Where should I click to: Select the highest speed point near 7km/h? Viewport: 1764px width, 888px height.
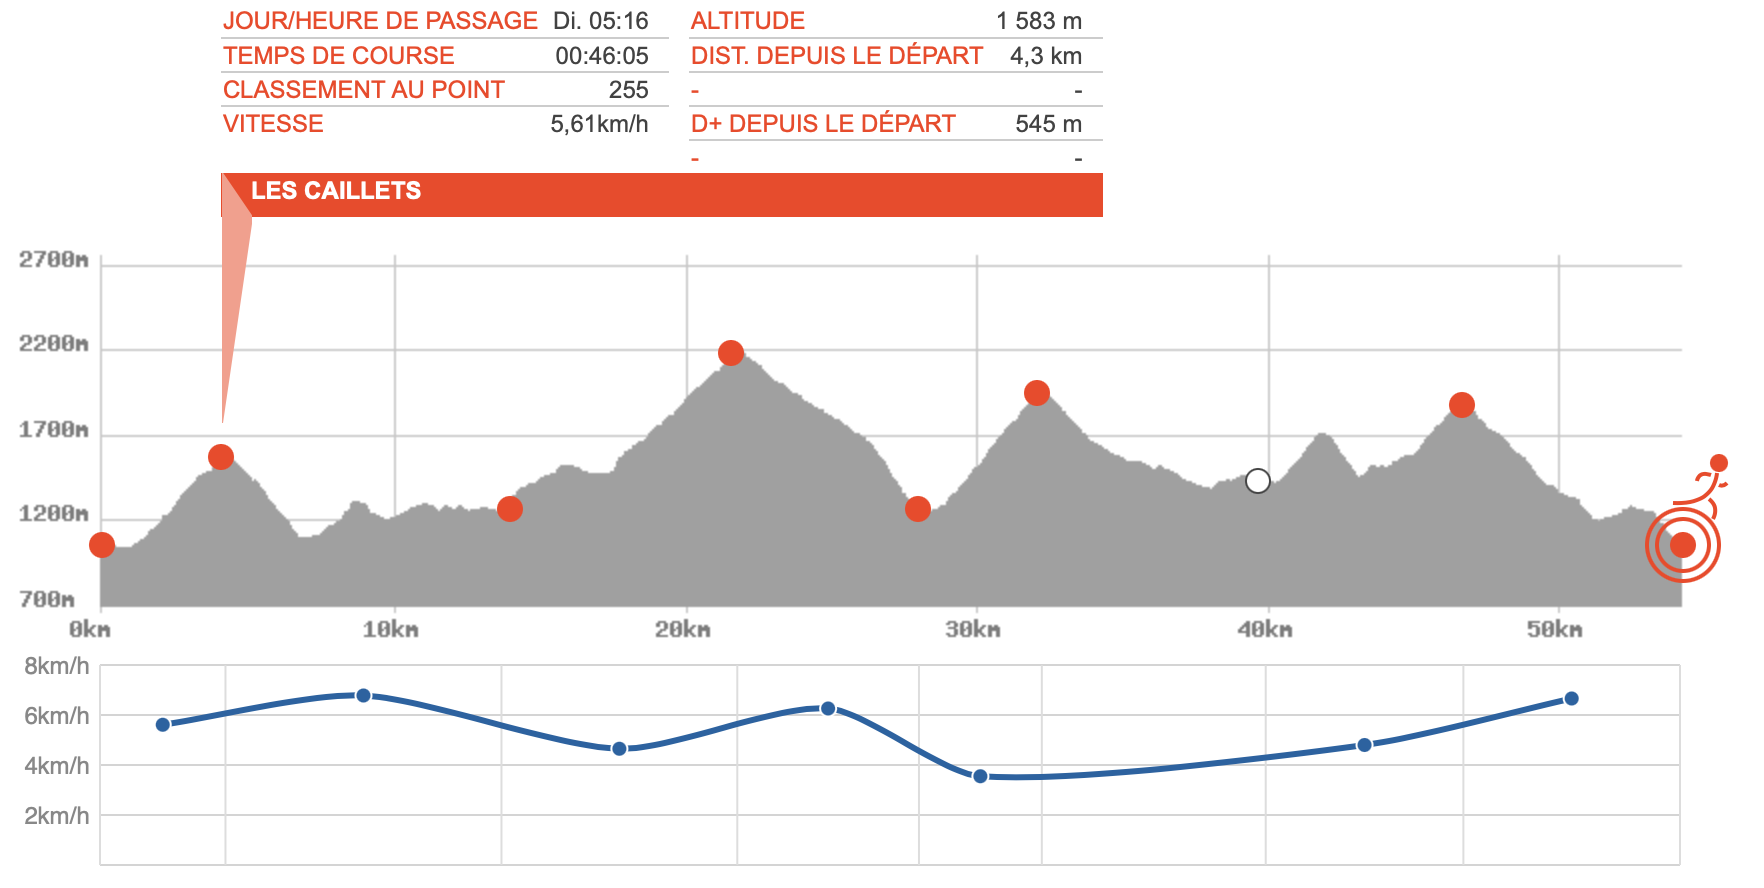[363, 695]
